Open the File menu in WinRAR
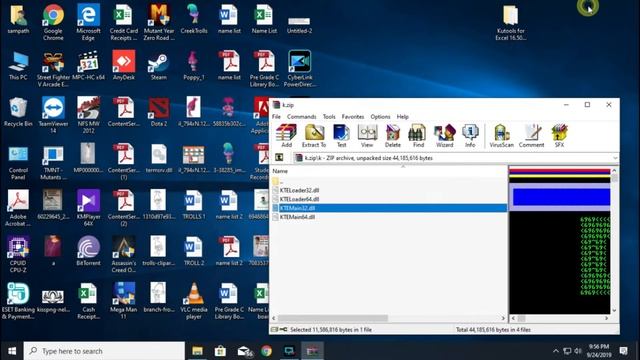 276,117
